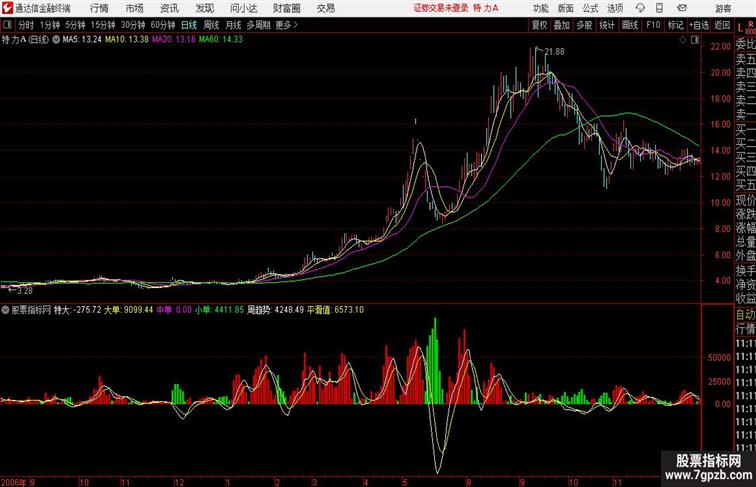The height and width of the screenshot is (487, 756).
Task: Click the 21.88 high price marker
Action: click(x=554, y=52)
